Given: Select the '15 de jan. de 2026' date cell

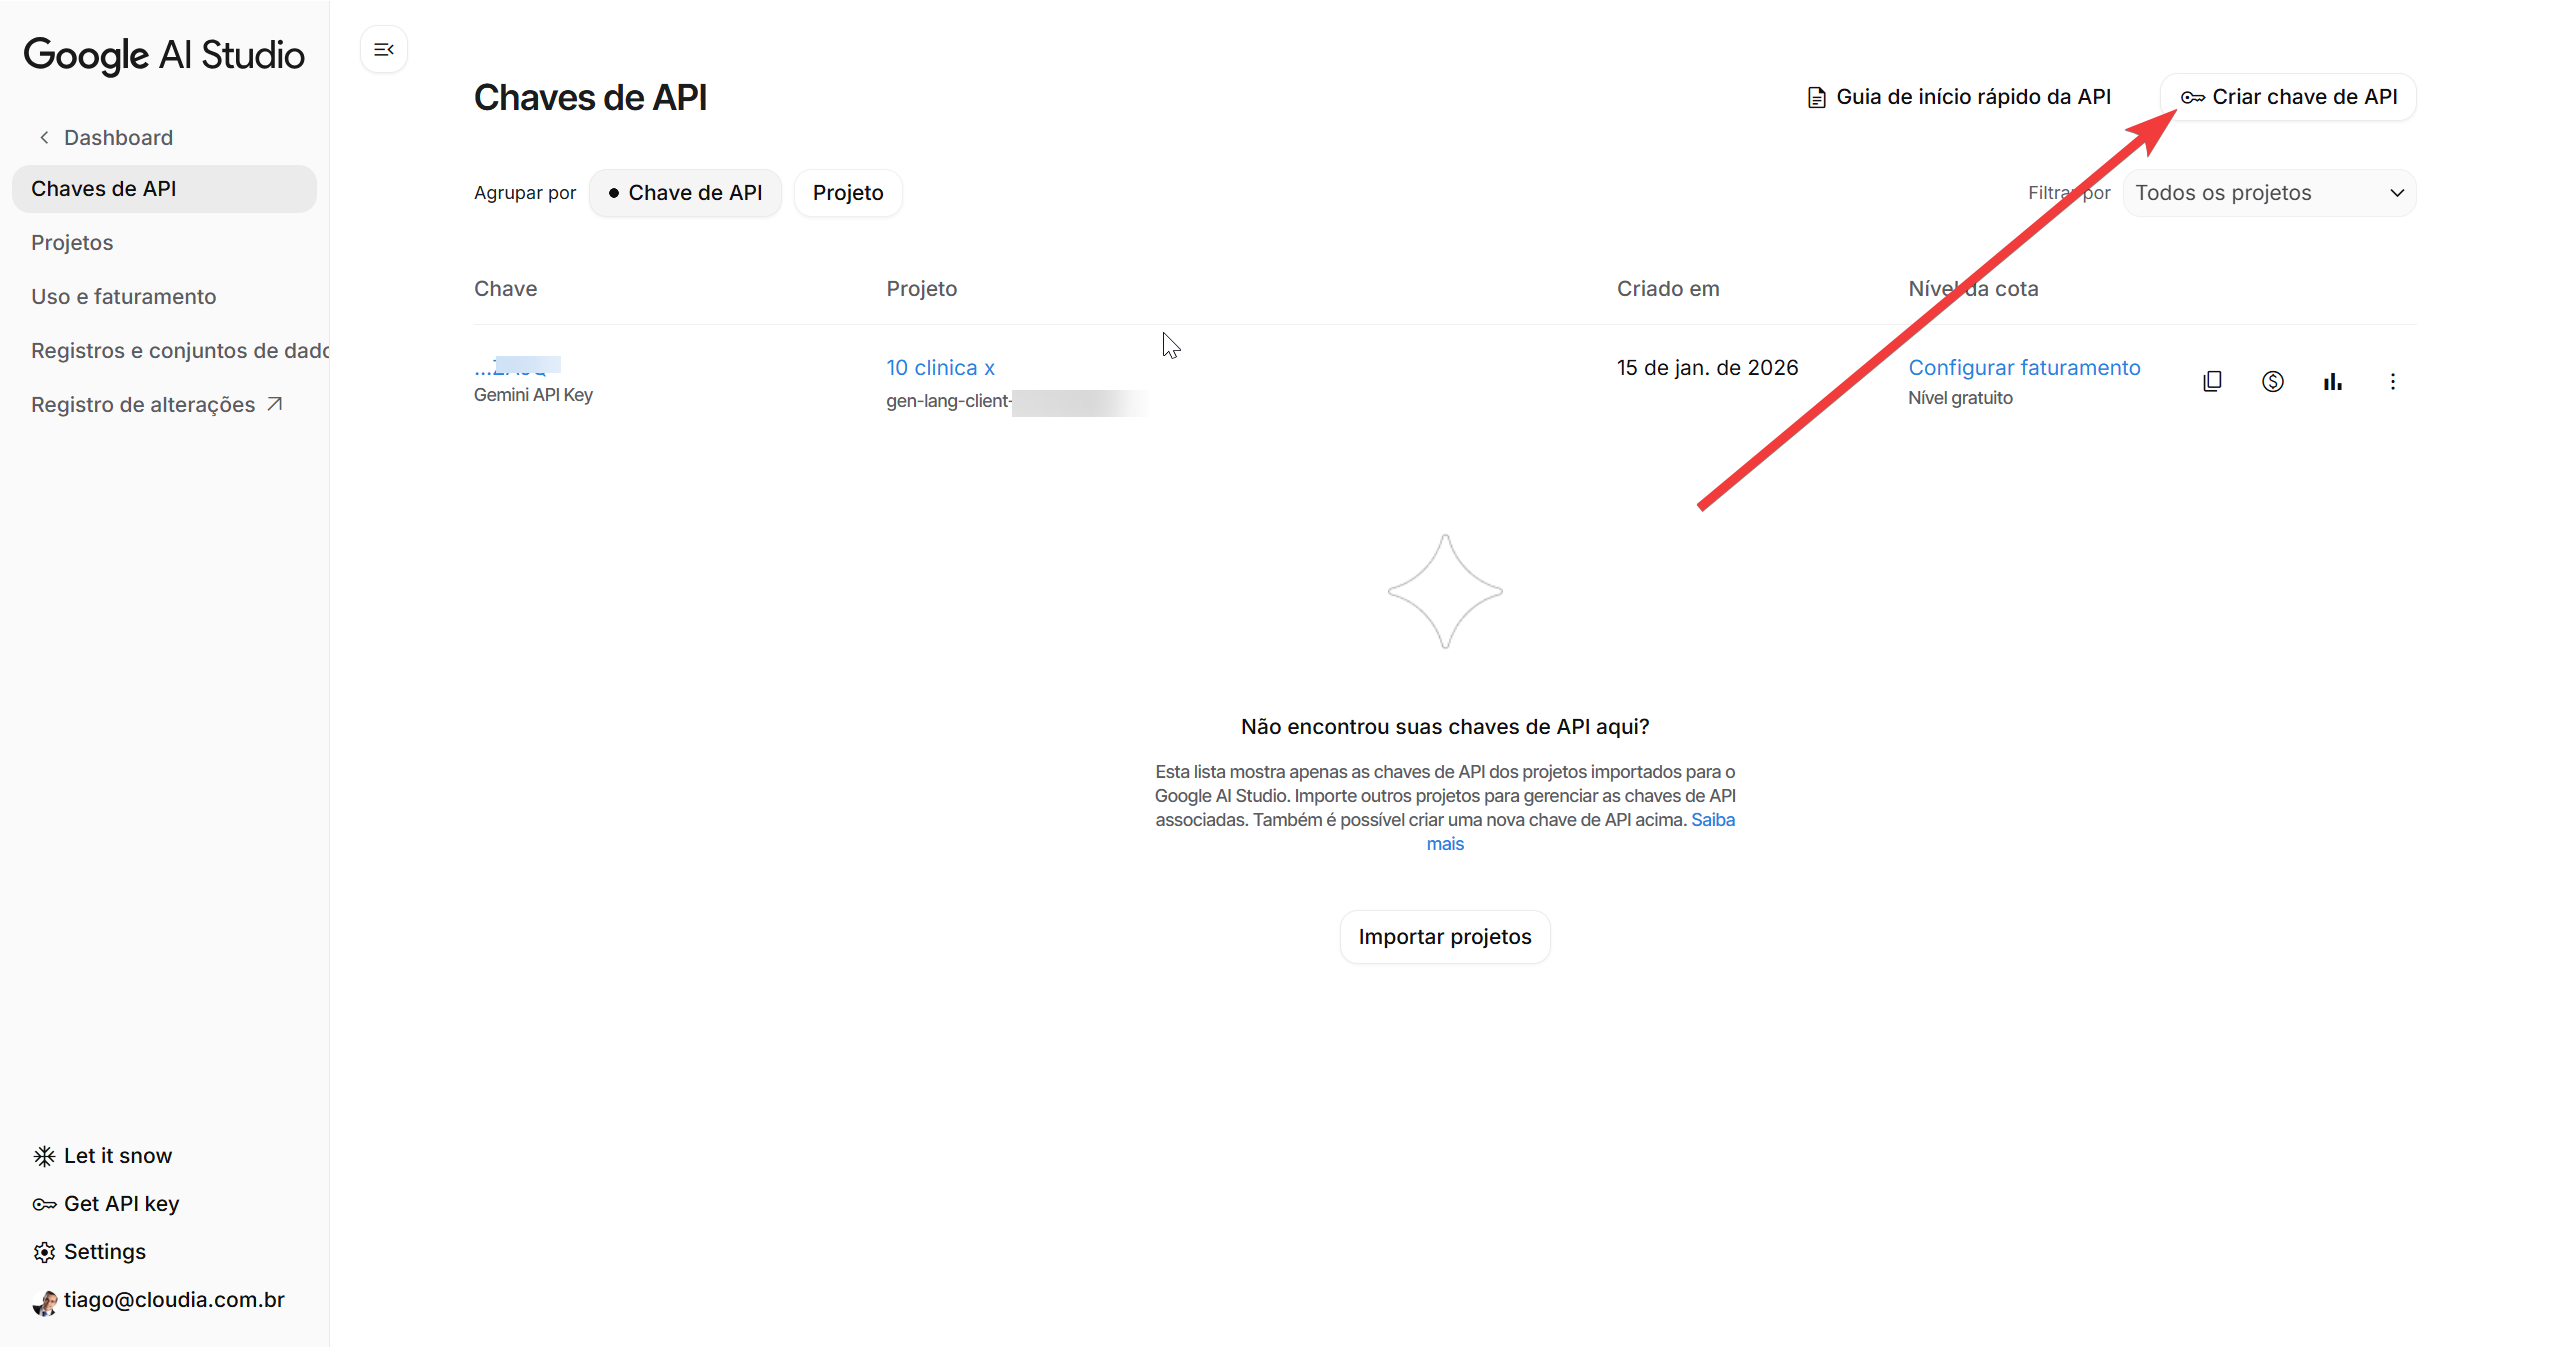Looking at the screenshot, I should (x=1707, y=368).
